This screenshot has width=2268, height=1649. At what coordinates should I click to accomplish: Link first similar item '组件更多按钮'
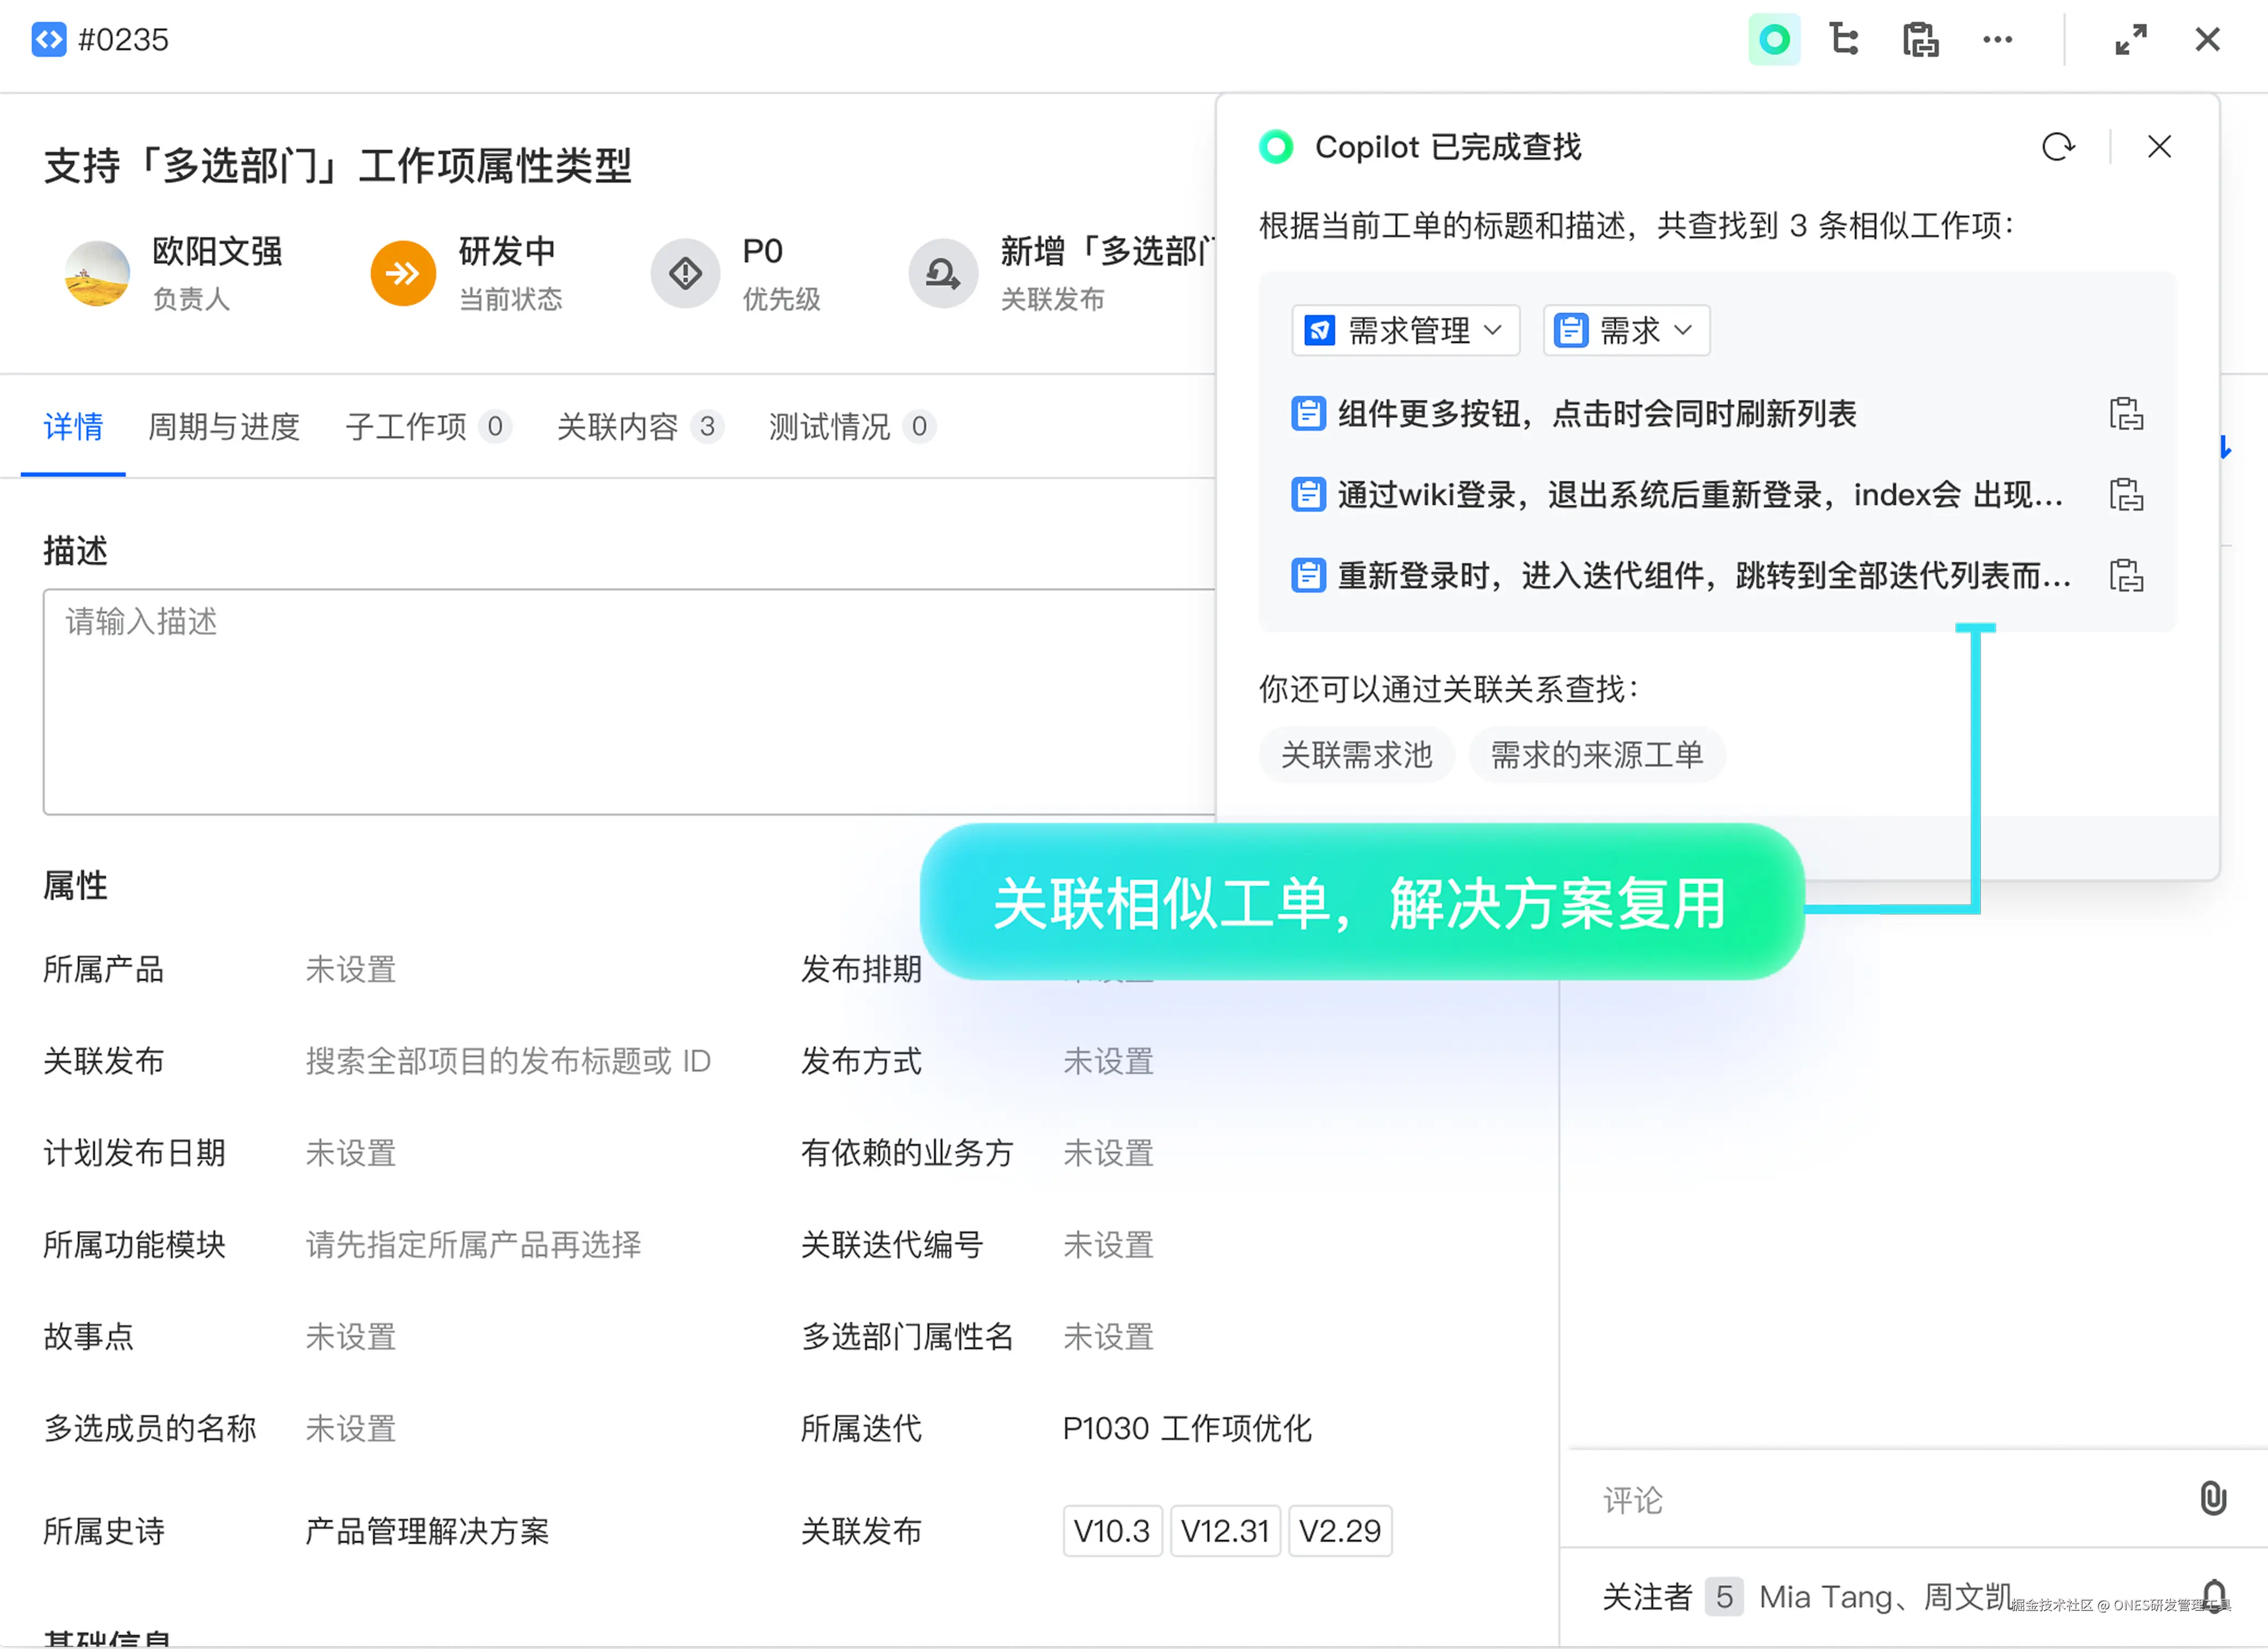click(x=2126, y=413)
